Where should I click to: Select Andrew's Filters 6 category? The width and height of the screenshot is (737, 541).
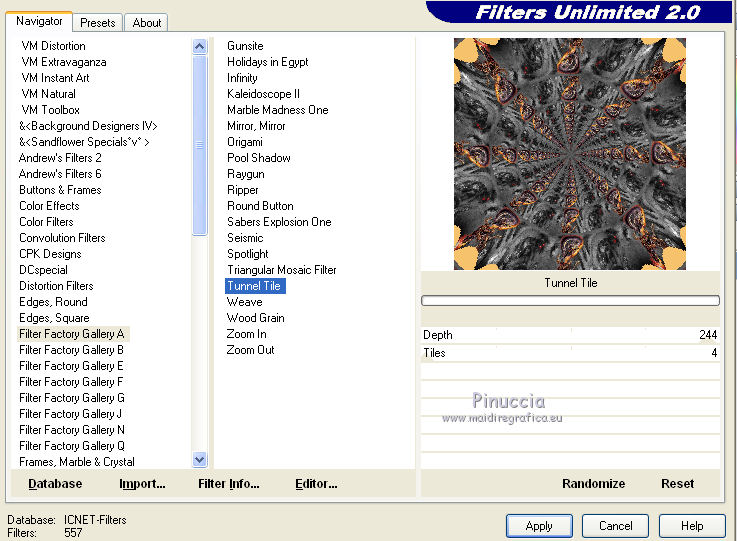pyautogui.click(x=60, y=174)
